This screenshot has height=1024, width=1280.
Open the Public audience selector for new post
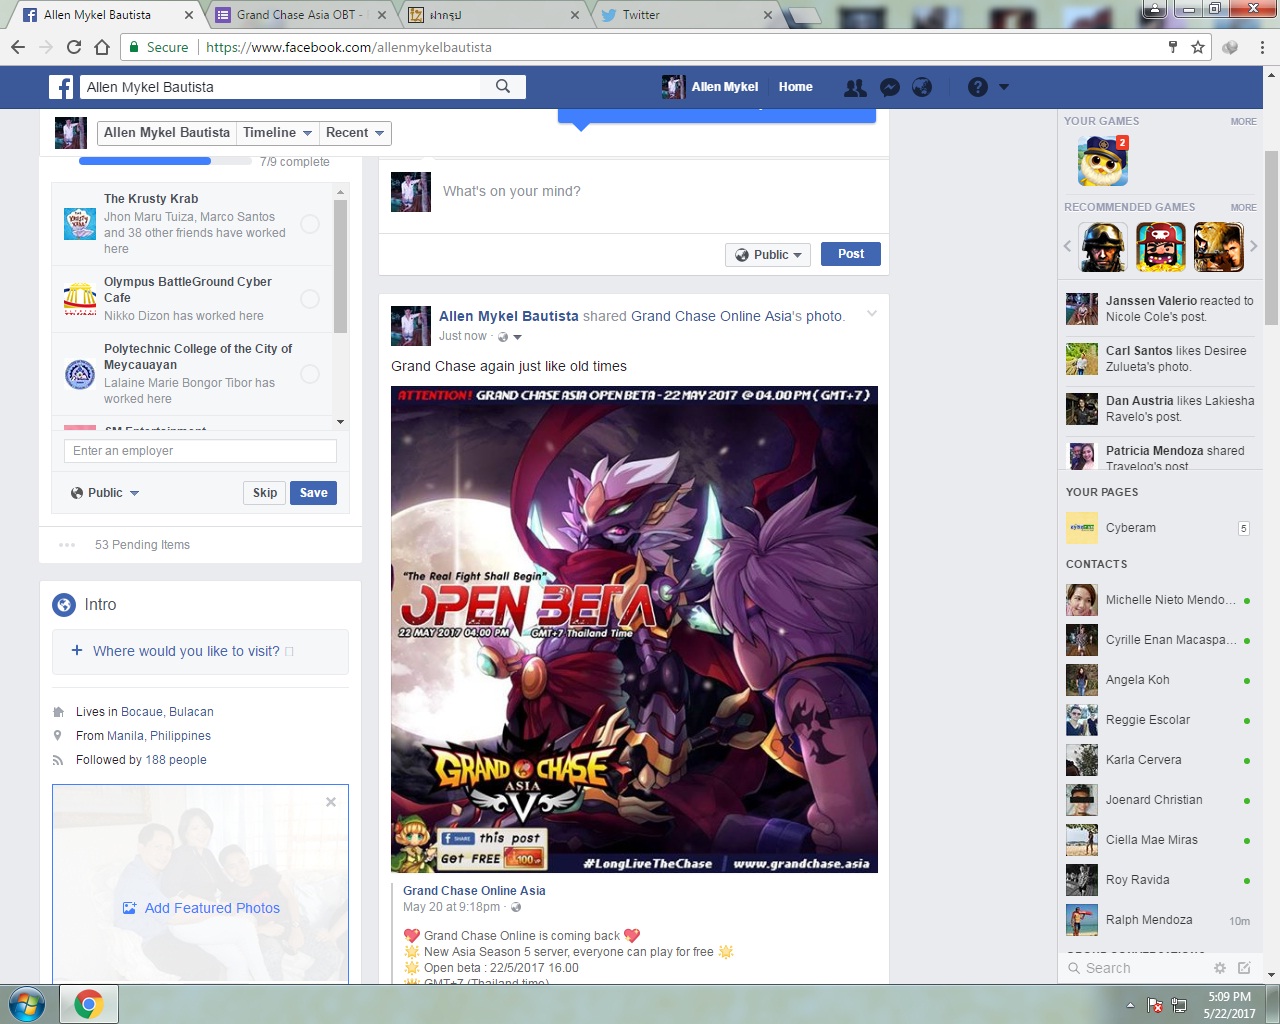pyautogui.click(x=768, y=255)
